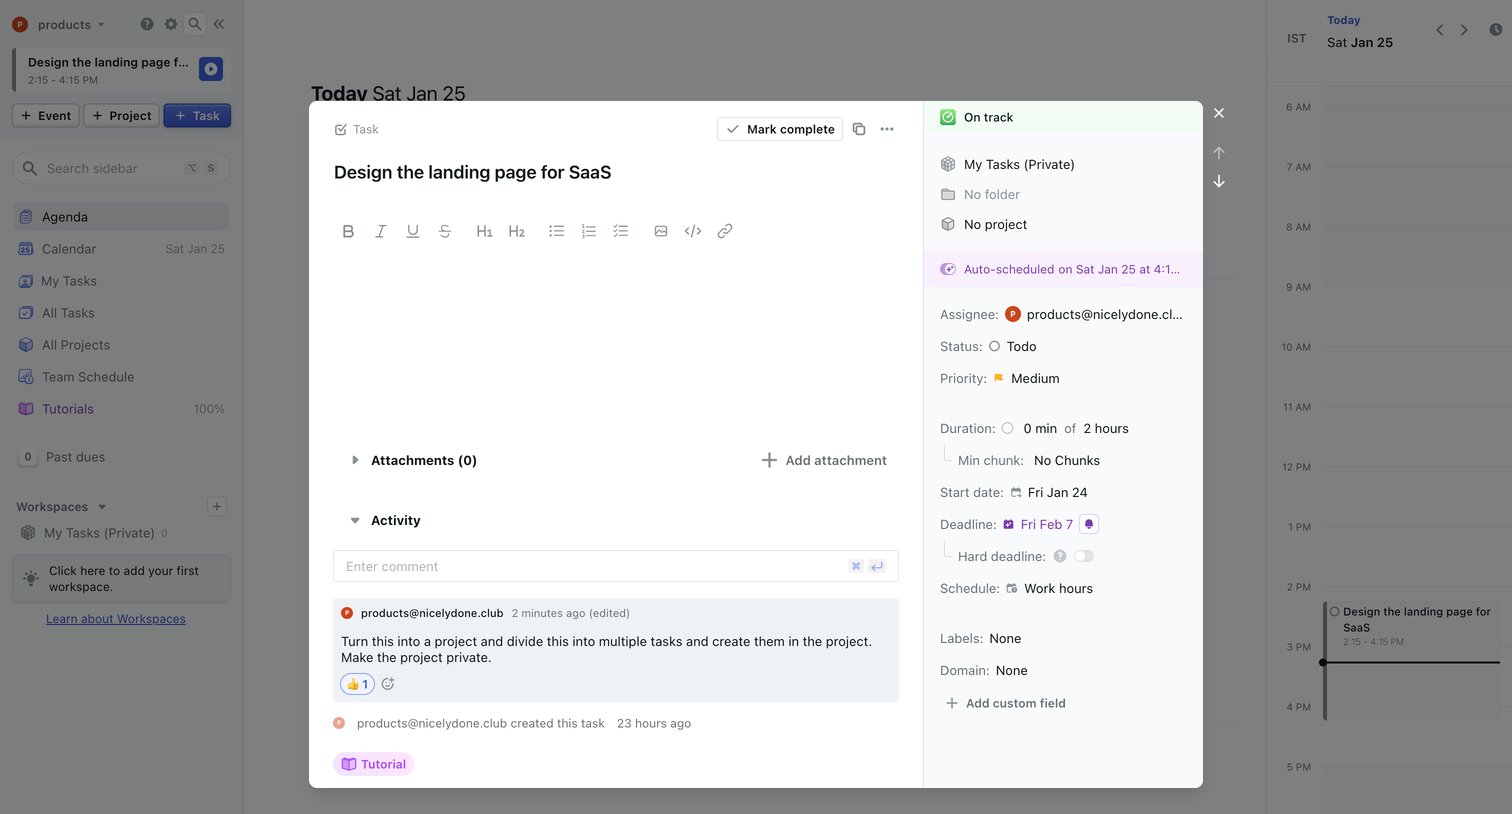The height and width of the screenshot is (814, 1512).
Task: Add a workspace with the plus icon
Action: [x=217, y=507]
